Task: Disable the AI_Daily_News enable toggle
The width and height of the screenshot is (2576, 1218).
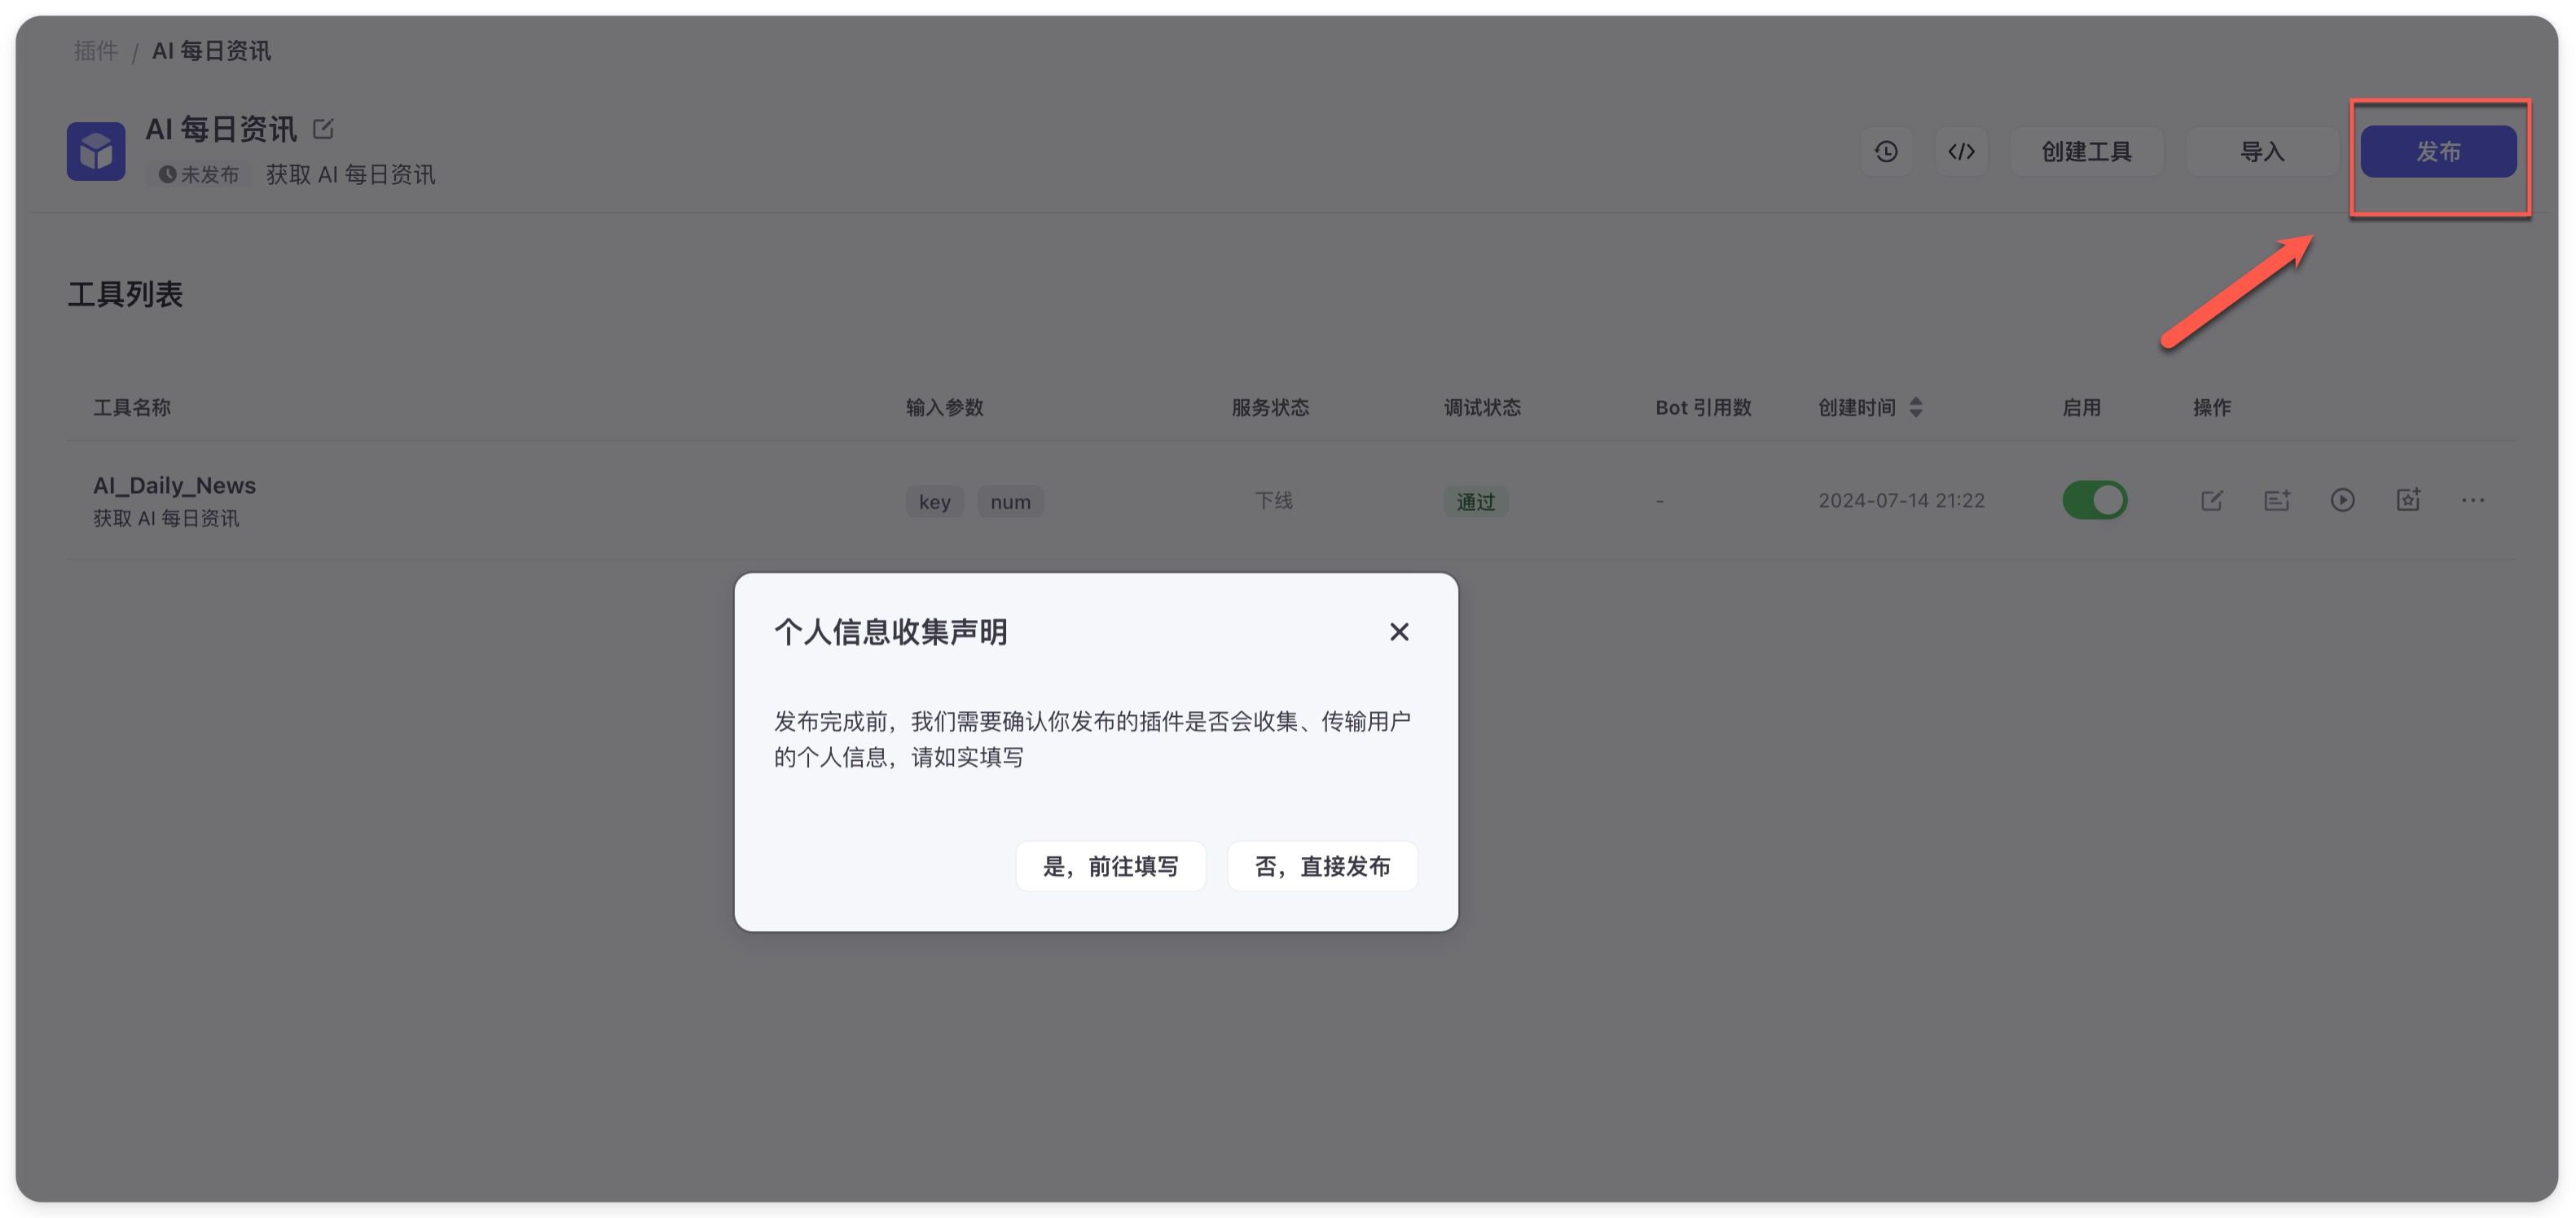Action: click(x=2094, y=500)
